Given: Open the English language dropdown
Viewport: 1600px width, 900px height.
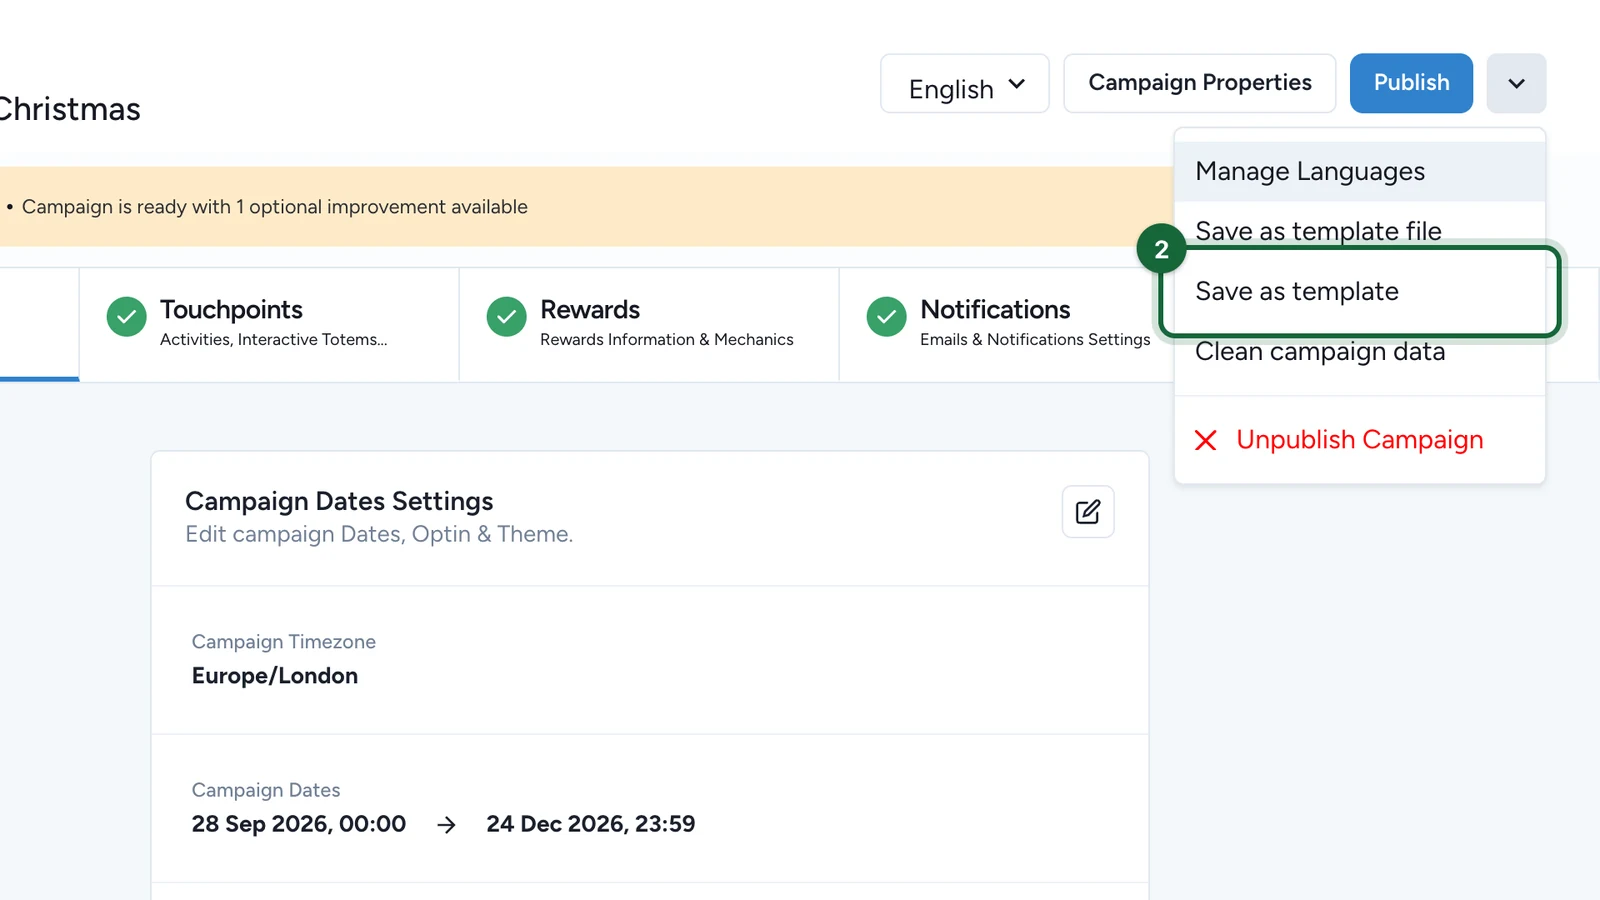Looking at the screenshot, I should pos(965,84).
